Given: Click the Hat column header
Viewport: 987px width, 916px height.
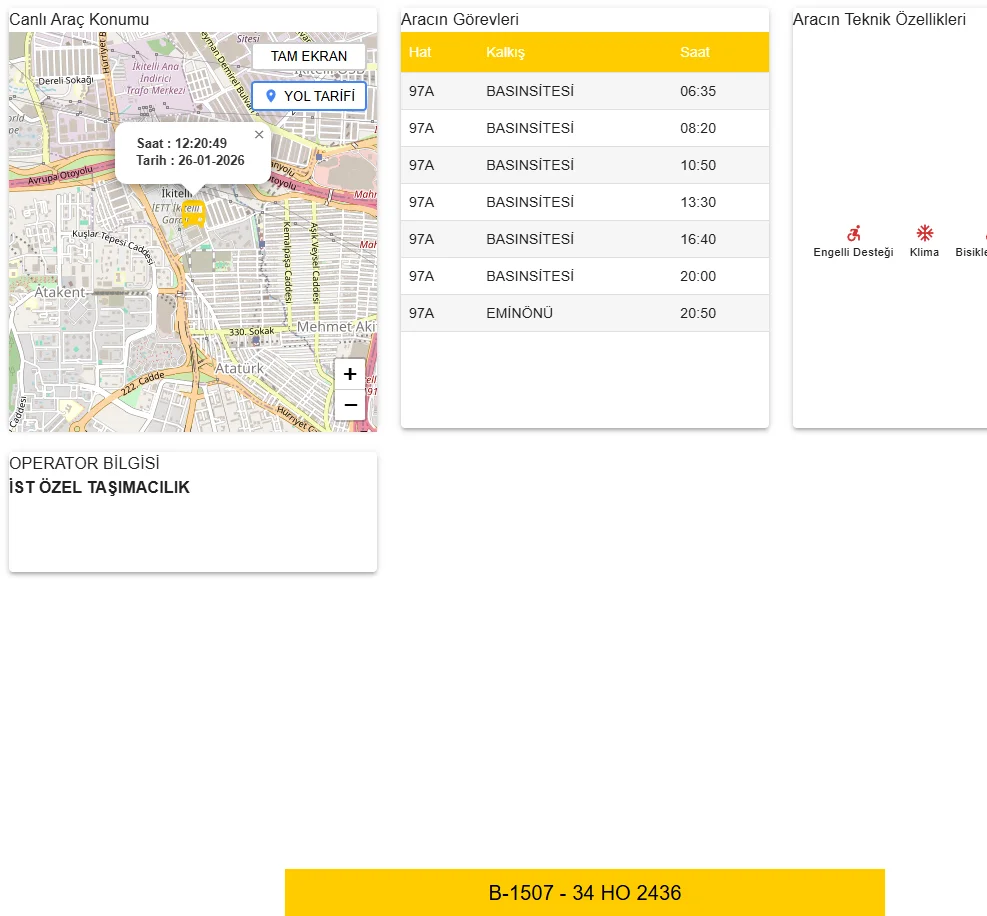Looking at the screenshot, I should [x=420, y=52].
